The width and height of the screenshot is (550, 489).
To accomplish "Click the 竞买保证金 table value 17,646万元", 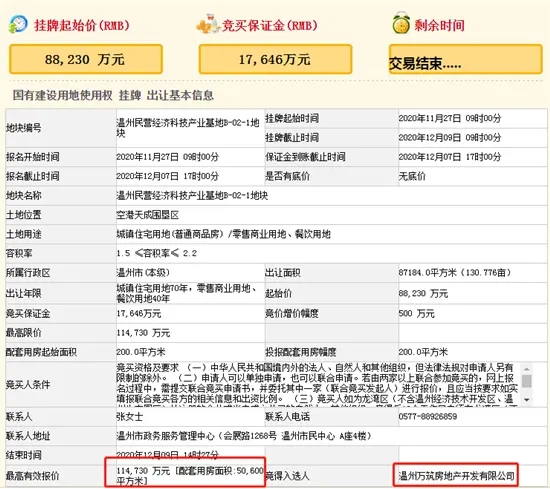I will (x=139, y=313).
